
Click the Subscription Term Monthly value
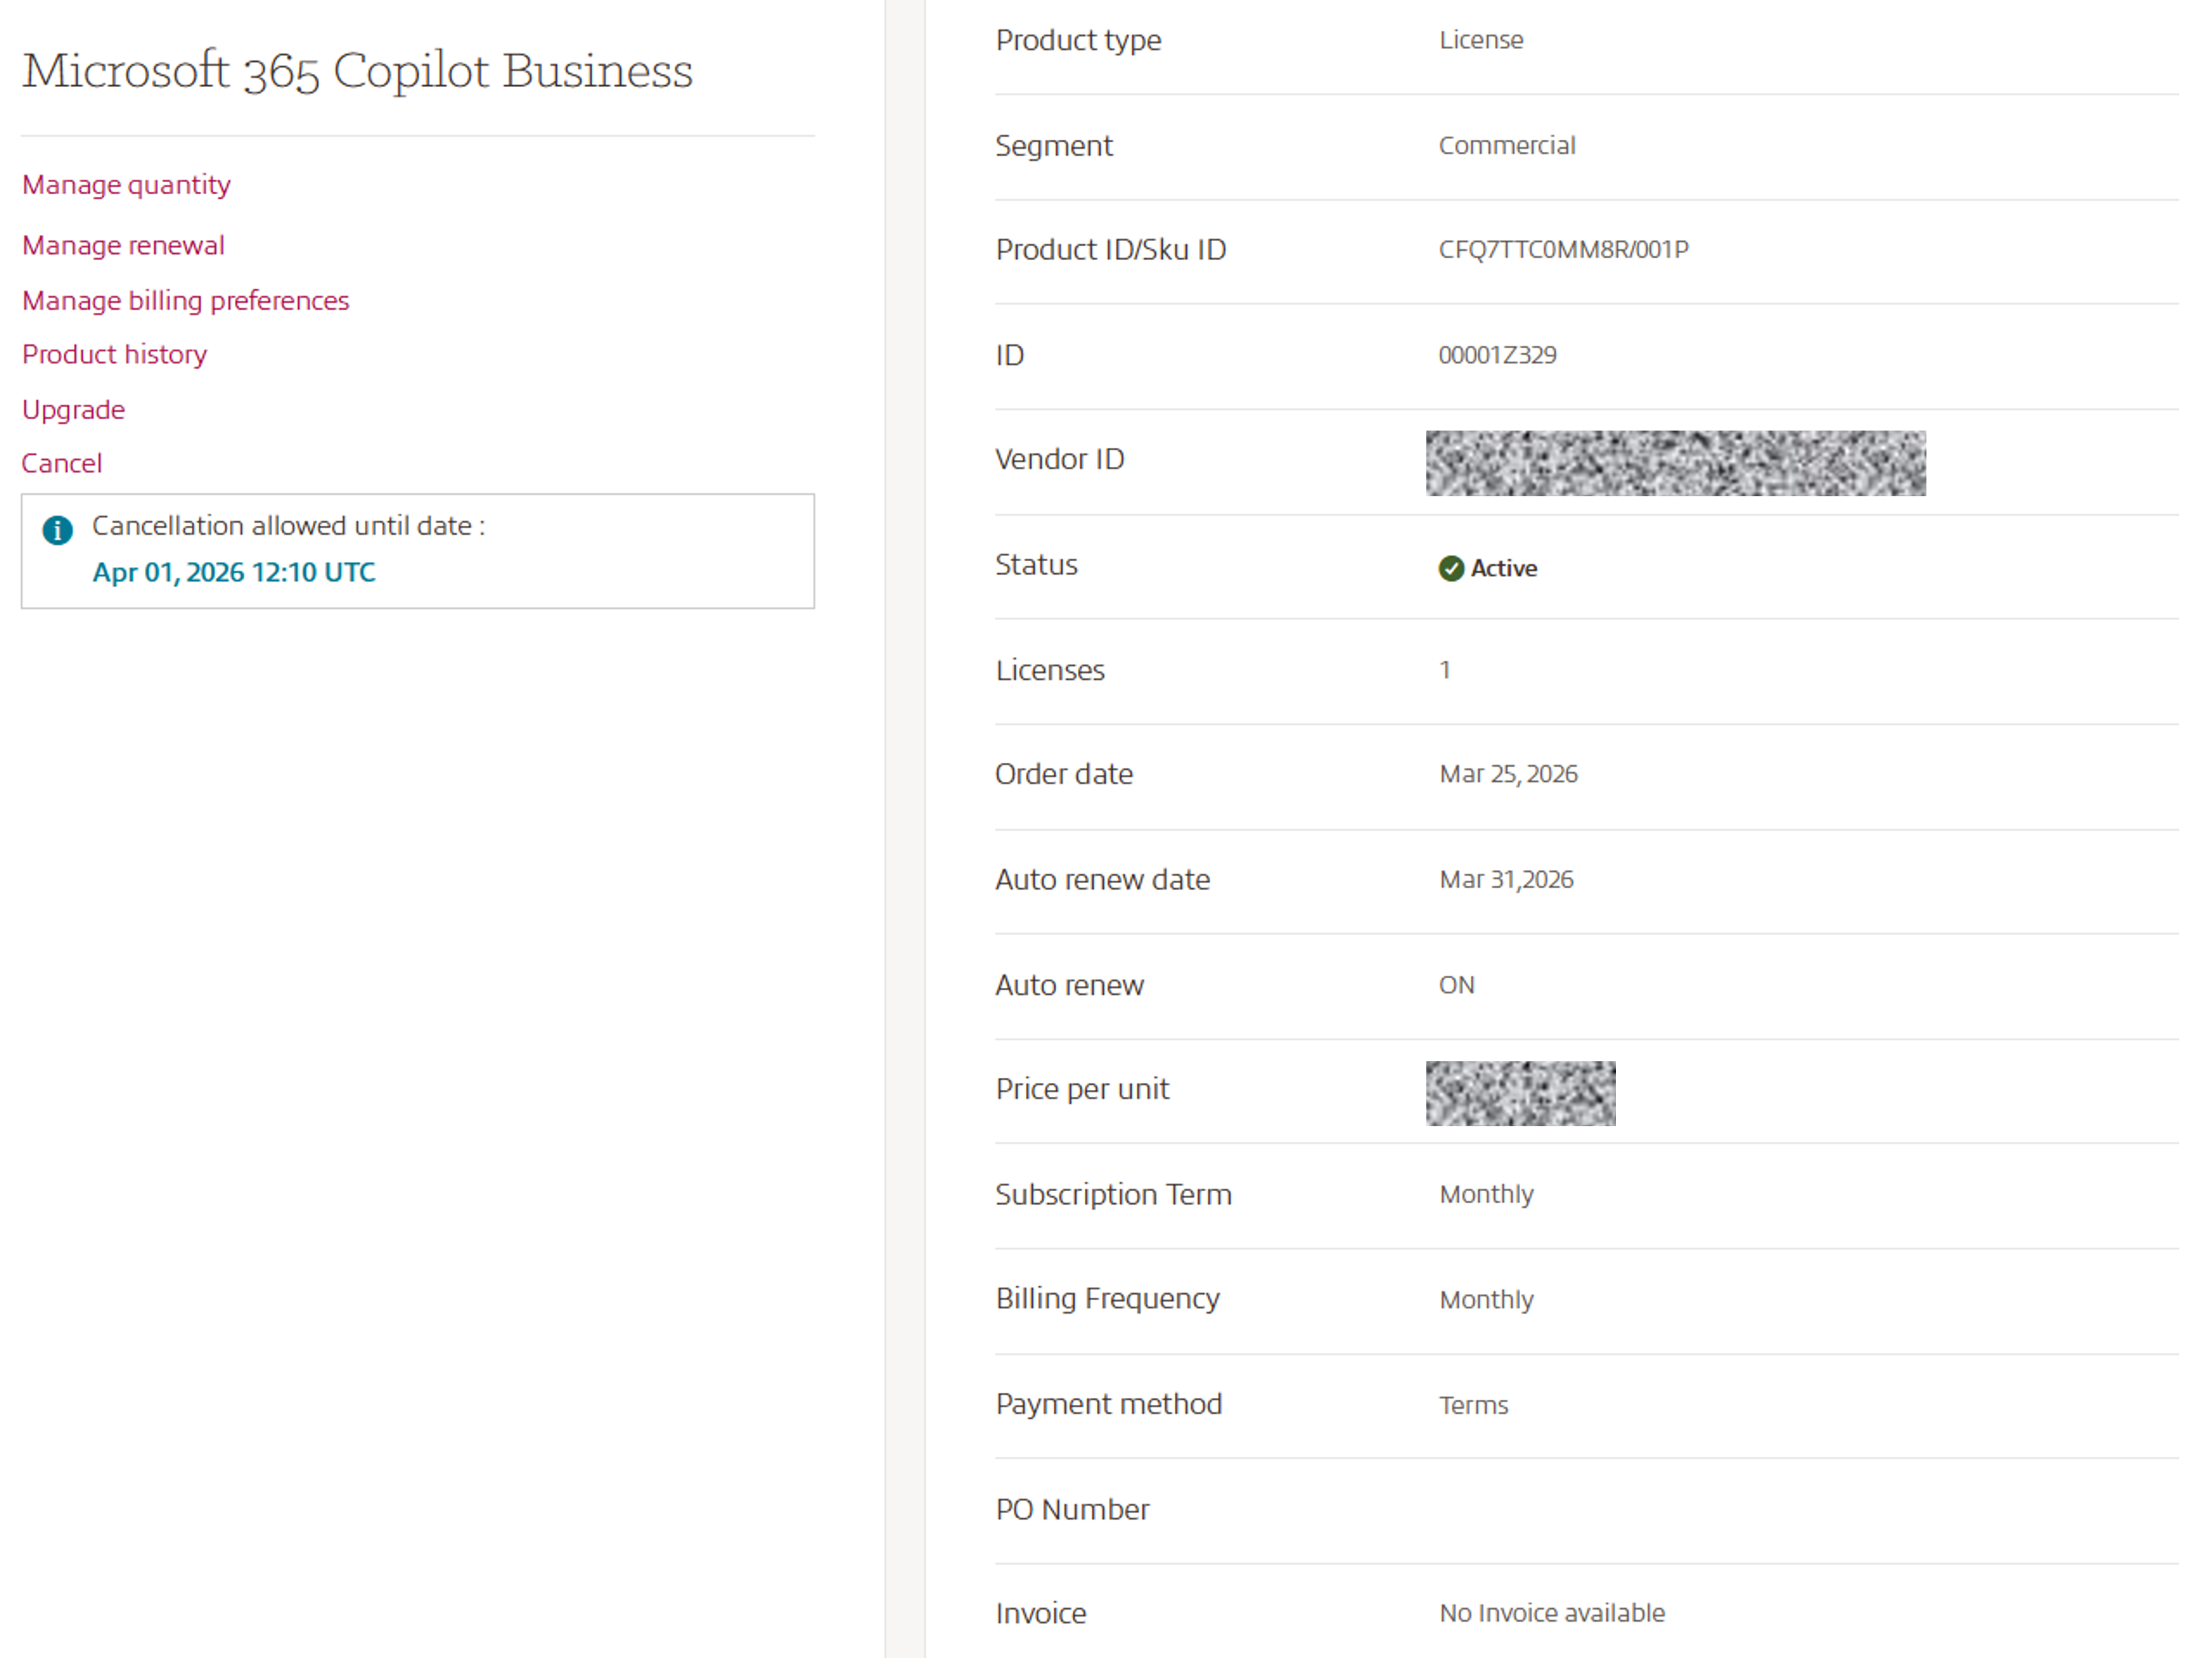(x=1486, y=1194)
